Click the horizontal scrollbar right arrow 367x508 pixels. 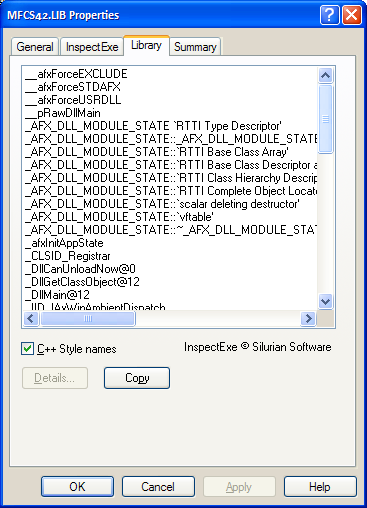click(x=308, y=318)
